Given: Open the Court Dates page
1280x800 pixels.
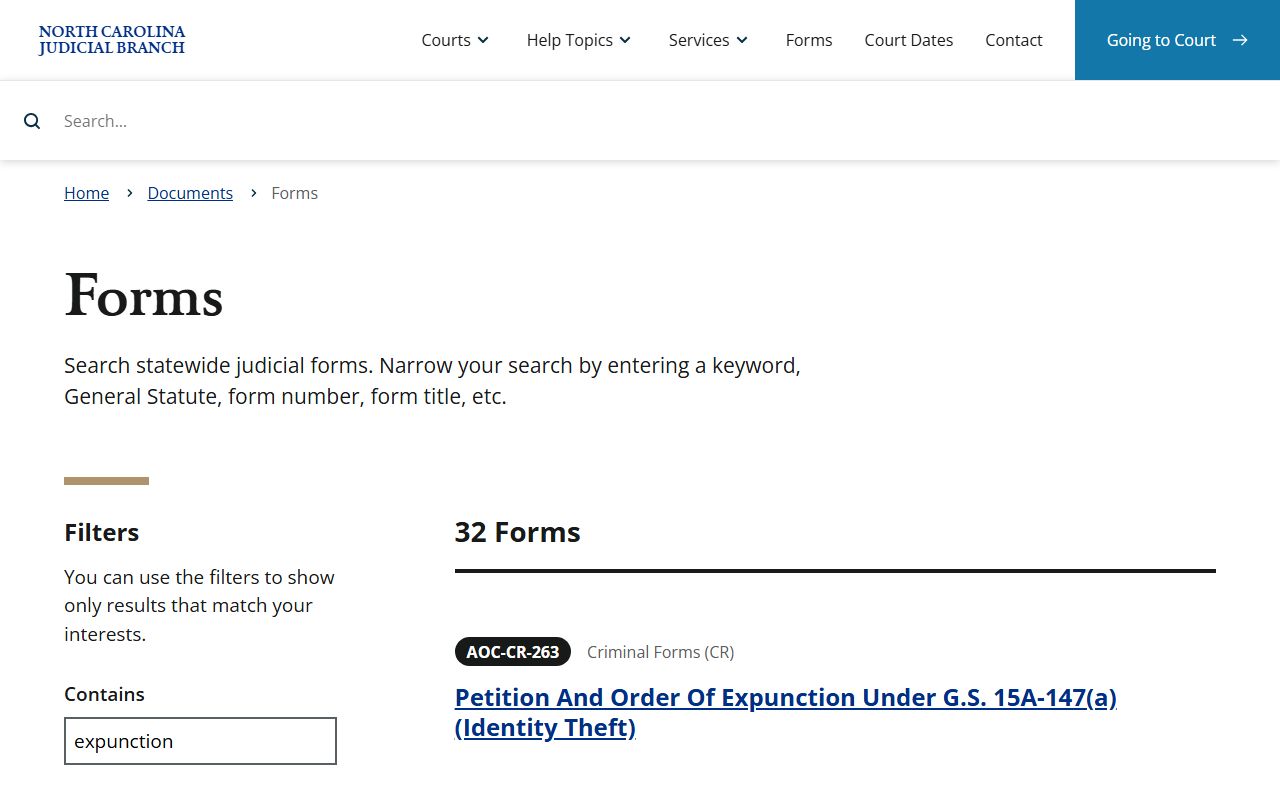Looking at the screenshot, I should click(908, 40).
